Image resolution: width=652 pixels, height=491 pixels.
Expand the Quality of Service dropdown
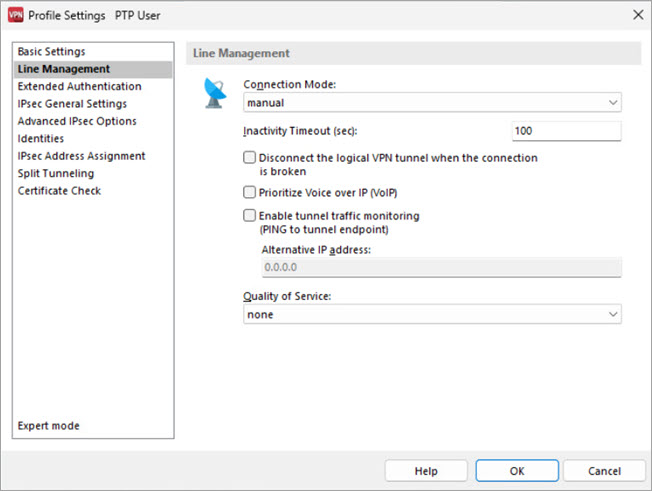tap(432, 314)
